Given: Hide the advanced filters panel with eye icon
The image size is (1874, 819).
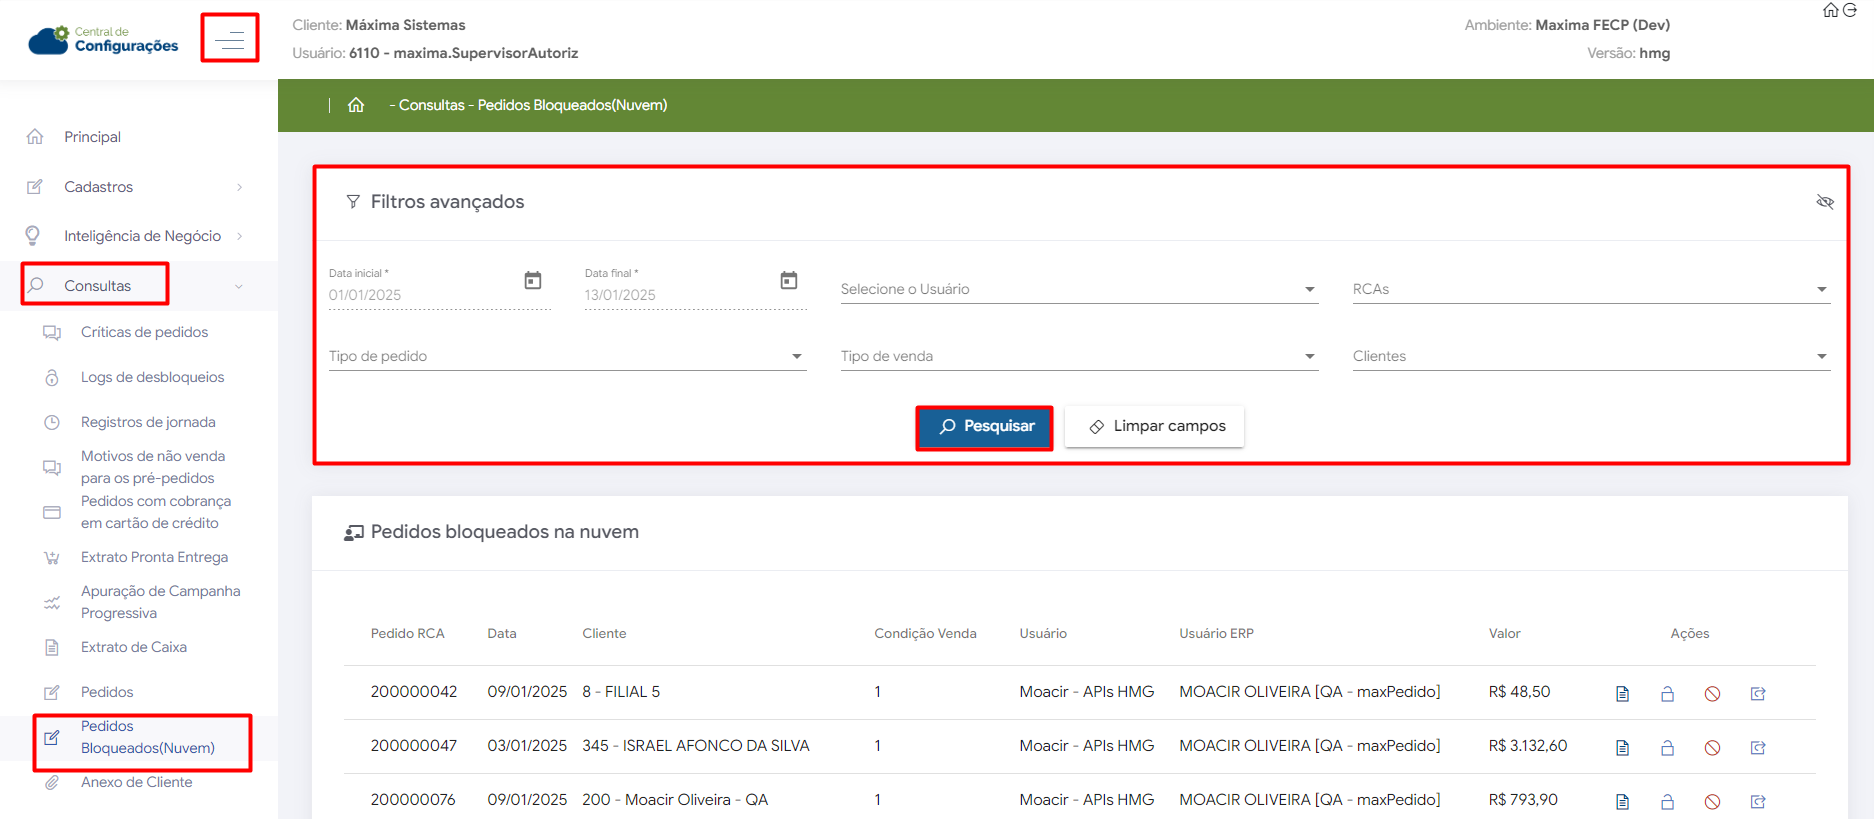Looking at the screenshot, I should (x=1825, y=202).
